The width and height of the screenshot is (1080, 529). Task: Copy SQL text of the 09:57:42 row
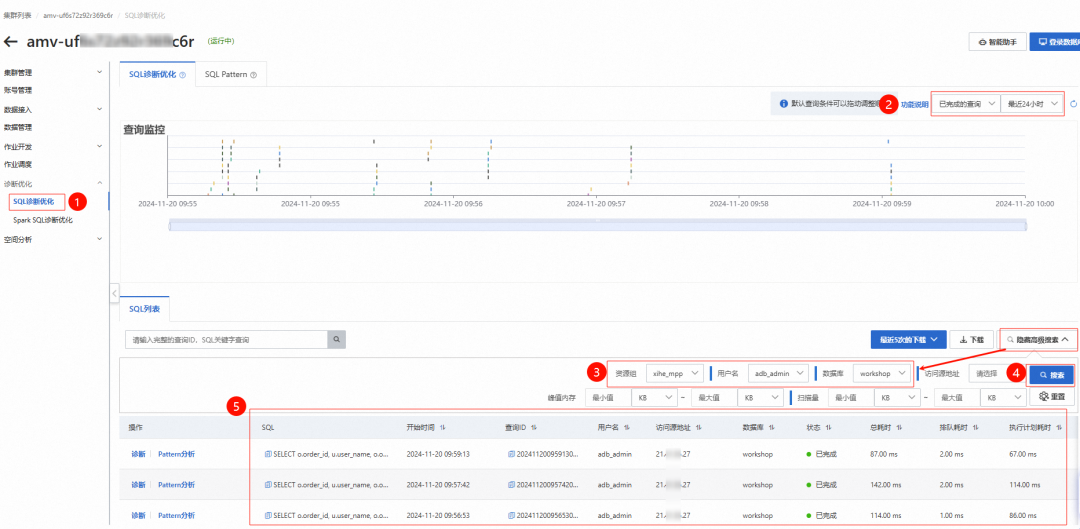(269, 485)
